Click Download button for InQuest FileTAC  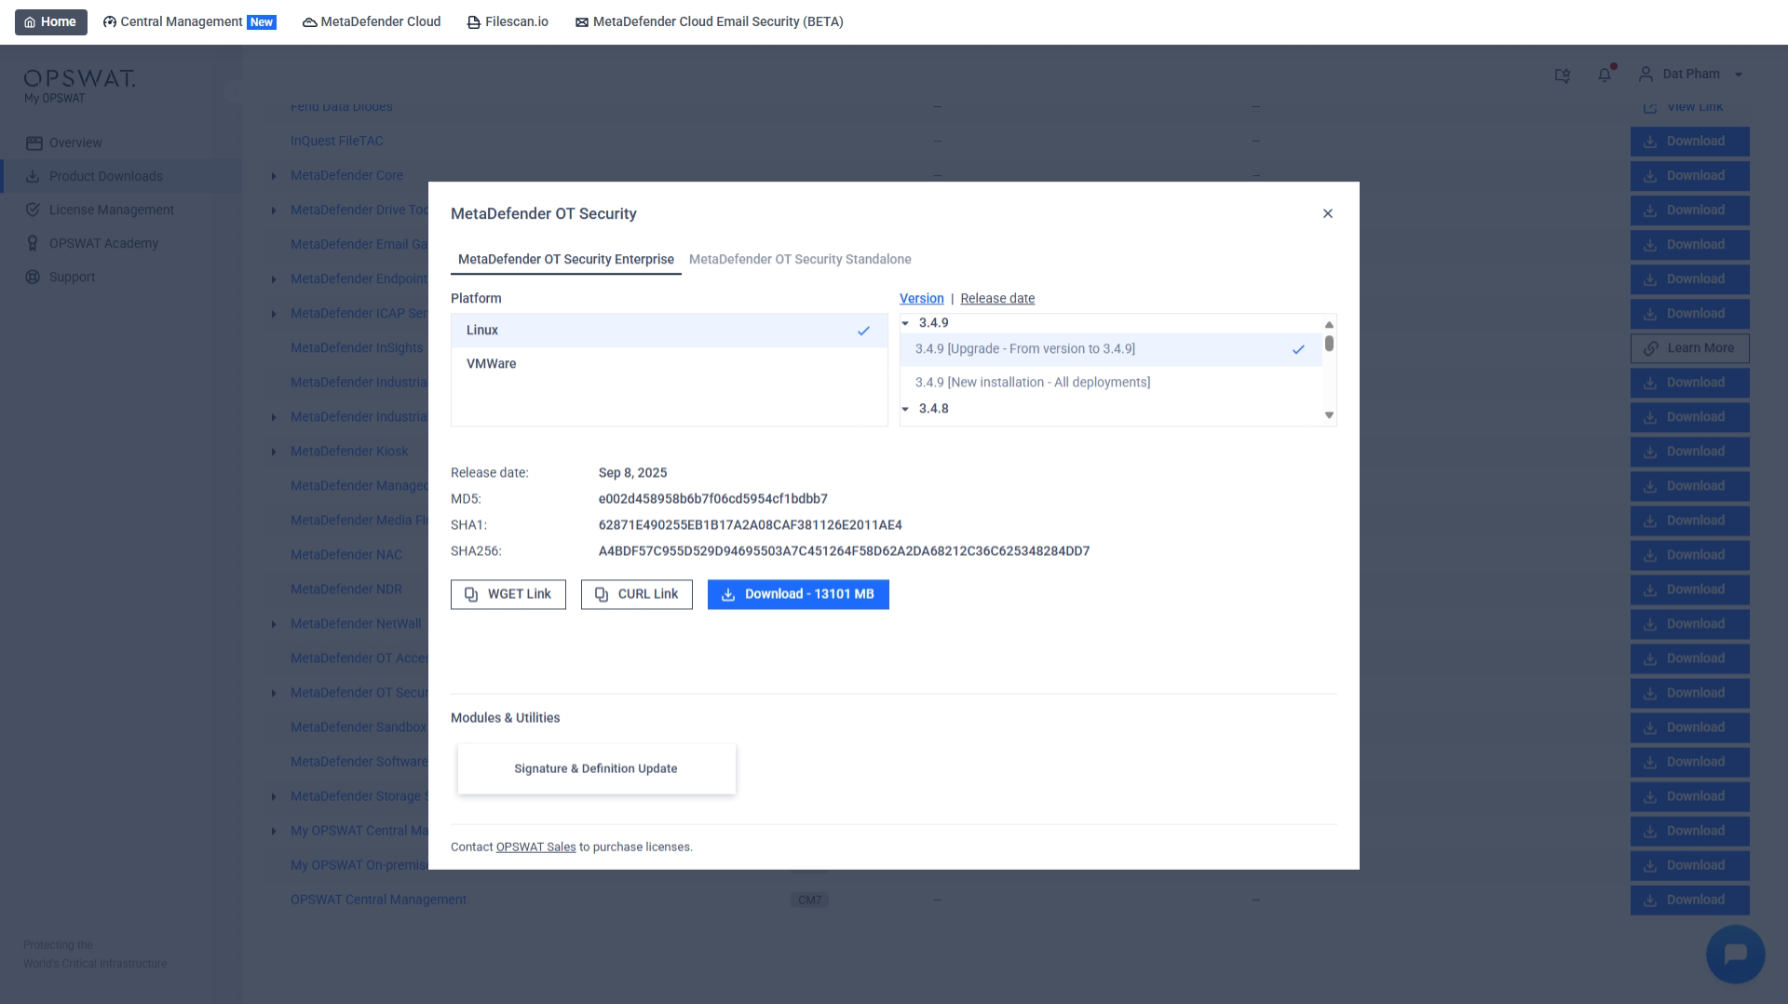point(1689,141)
